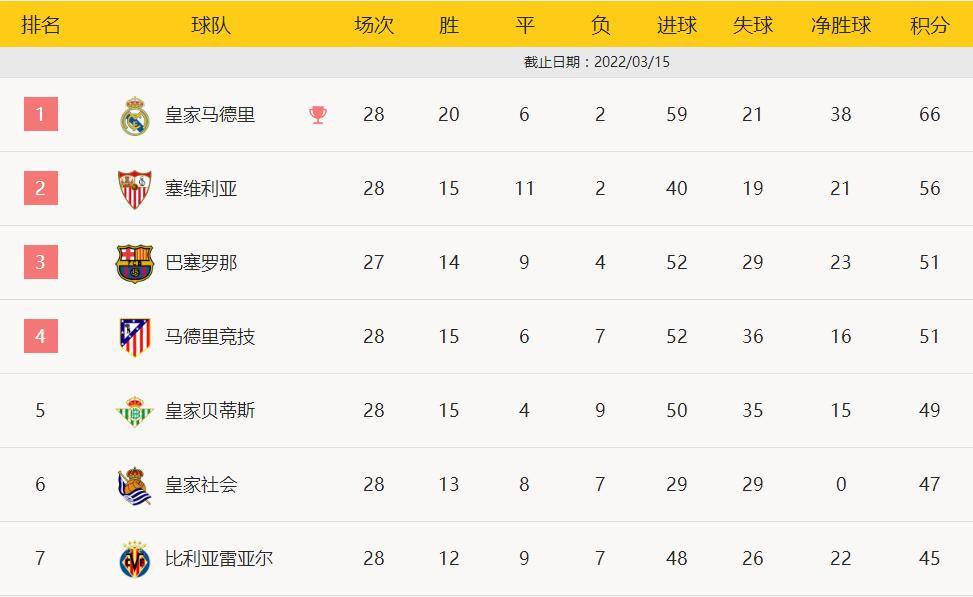Open the 马德里竞技 team page
The image size is (973, 597).
tap(210, 337)
